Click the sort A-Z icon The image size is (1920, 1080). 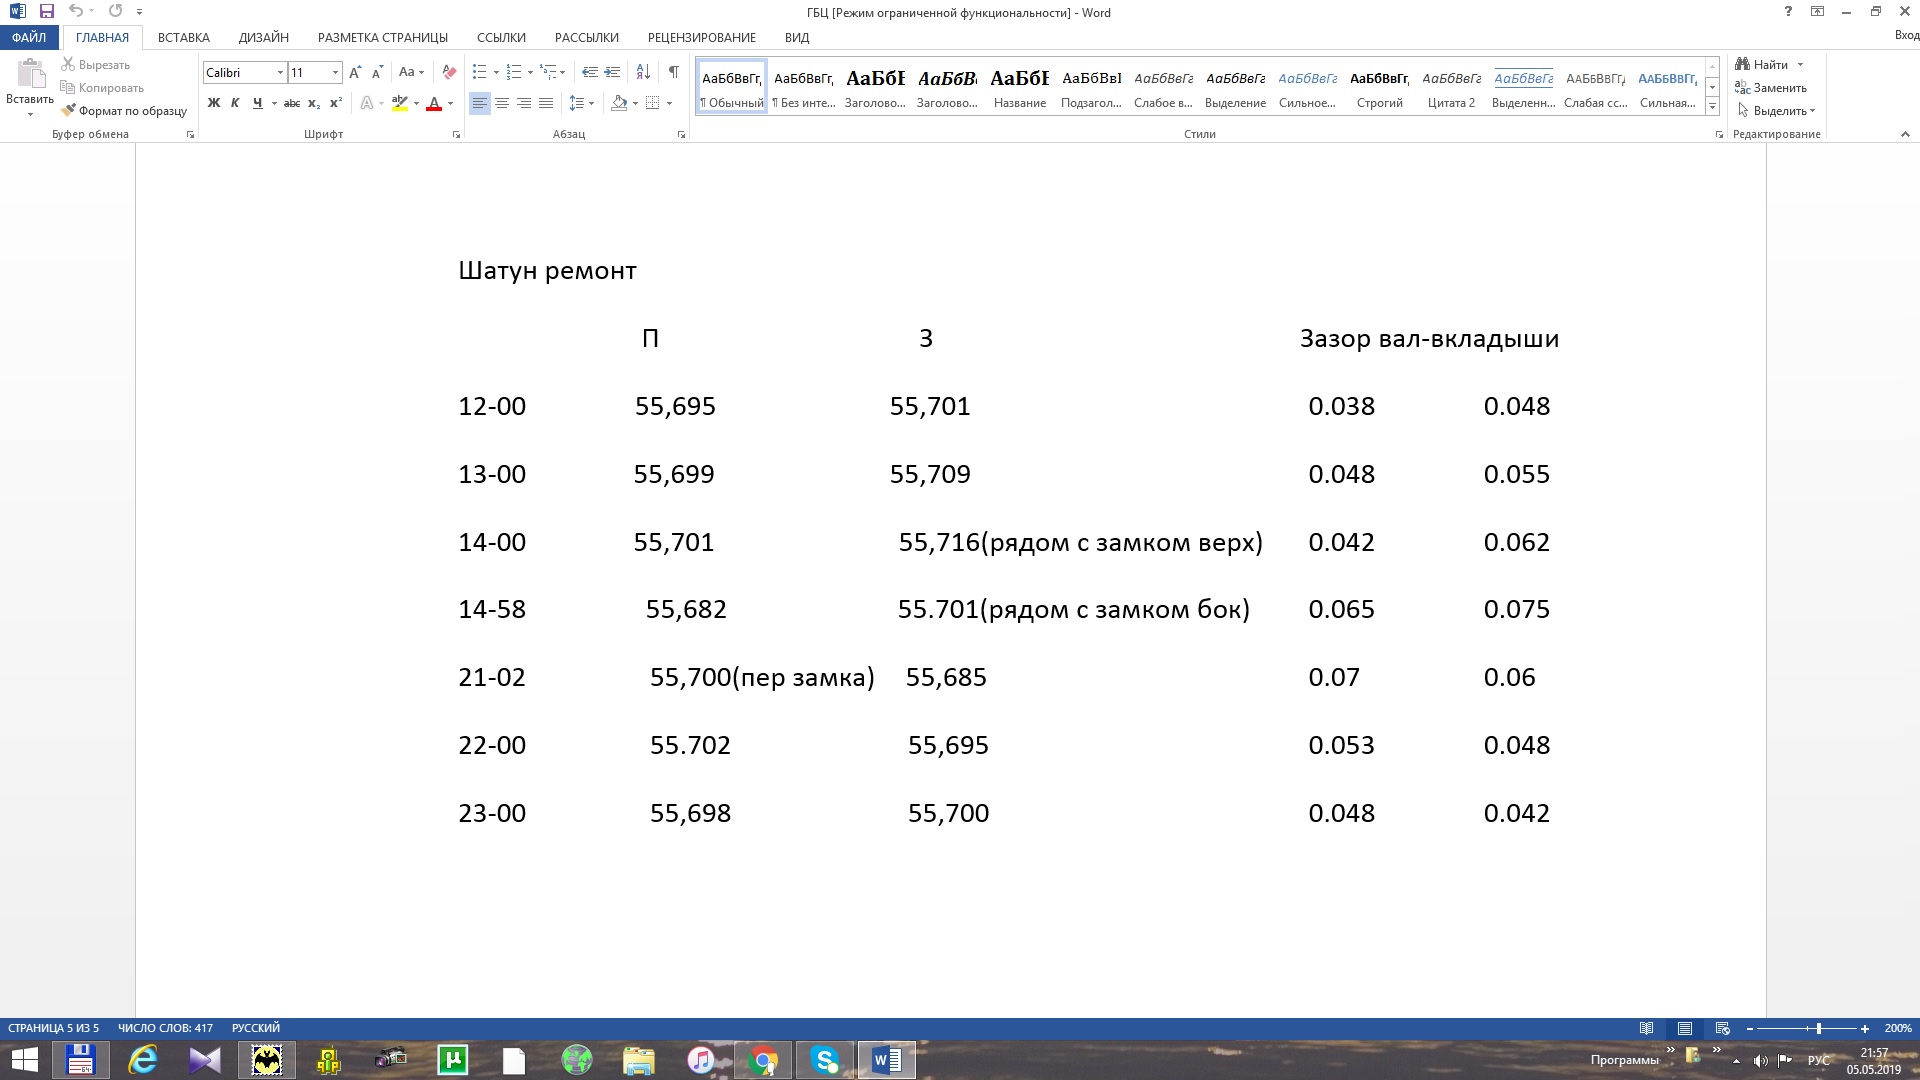point(643,72)
